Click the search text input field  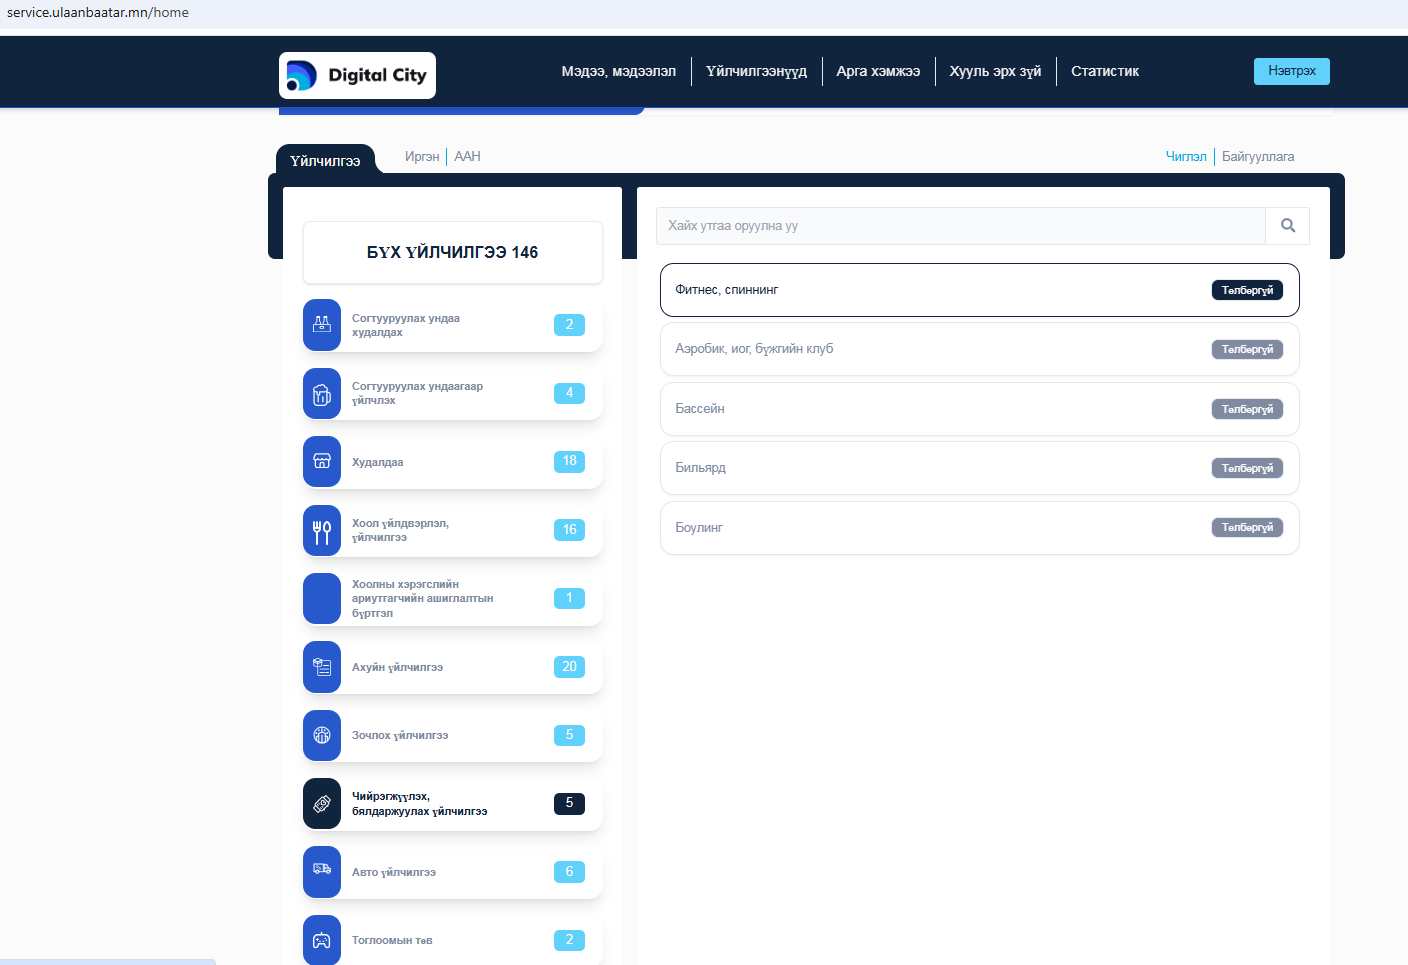tap(960, 226)
